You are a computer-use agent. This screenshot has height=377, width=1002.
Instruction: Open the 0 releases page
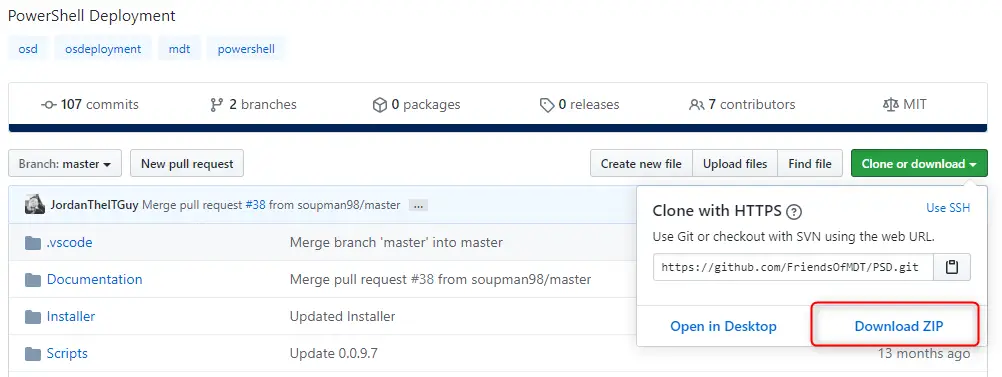(x=580, y=104)
